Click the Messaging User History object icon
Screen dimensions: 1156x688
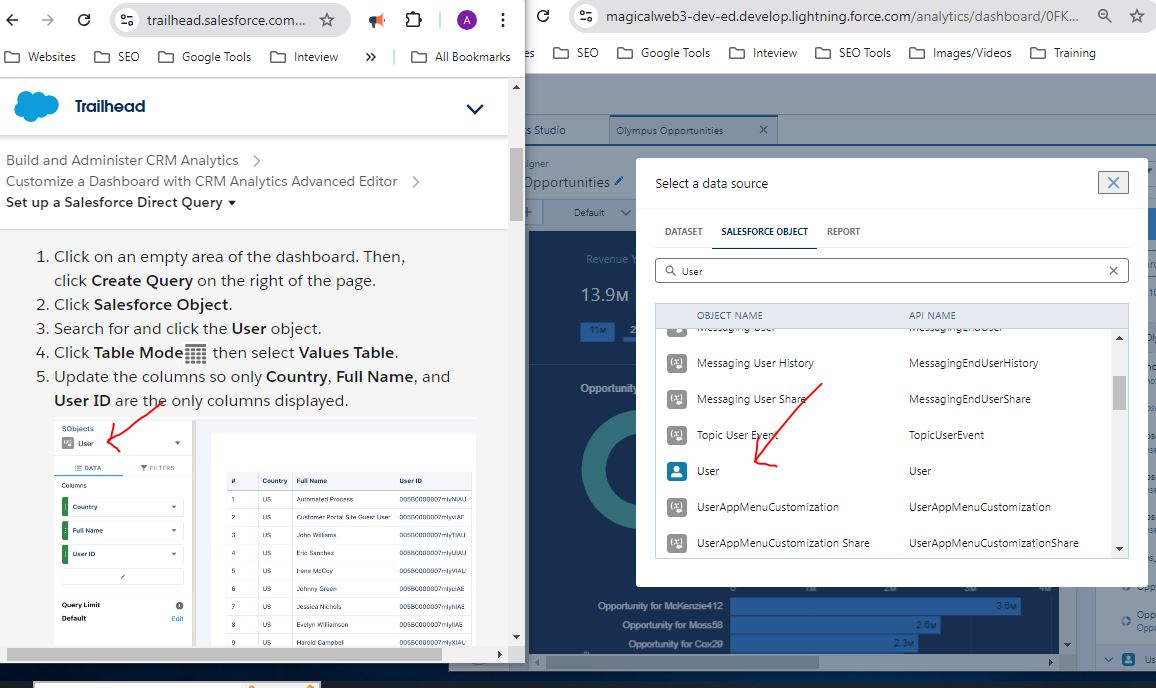[x=677, y=363]
